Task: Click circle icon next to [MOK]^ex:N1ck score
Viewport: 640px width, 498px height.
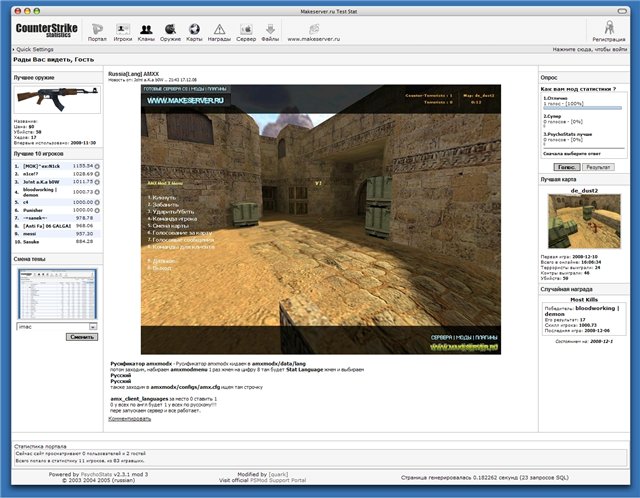Action: point(97,167)
